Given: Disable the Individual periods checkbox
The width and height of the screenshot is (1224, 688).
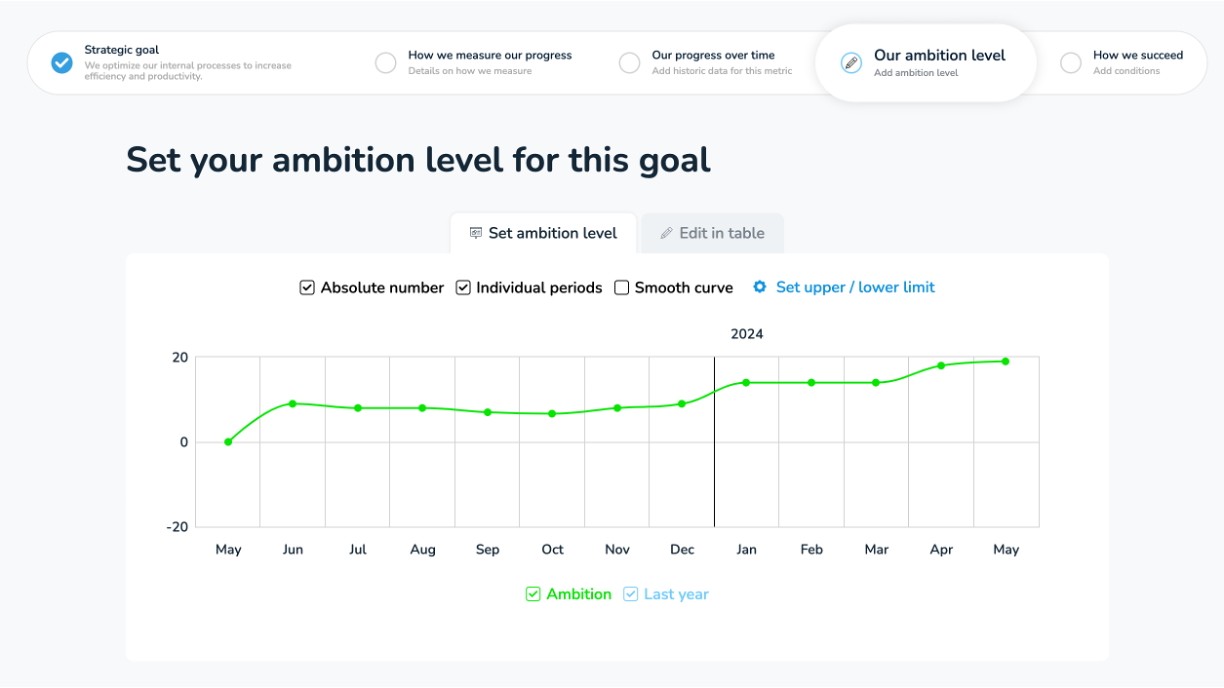Looking at the screenshot, I should (463, 287).
